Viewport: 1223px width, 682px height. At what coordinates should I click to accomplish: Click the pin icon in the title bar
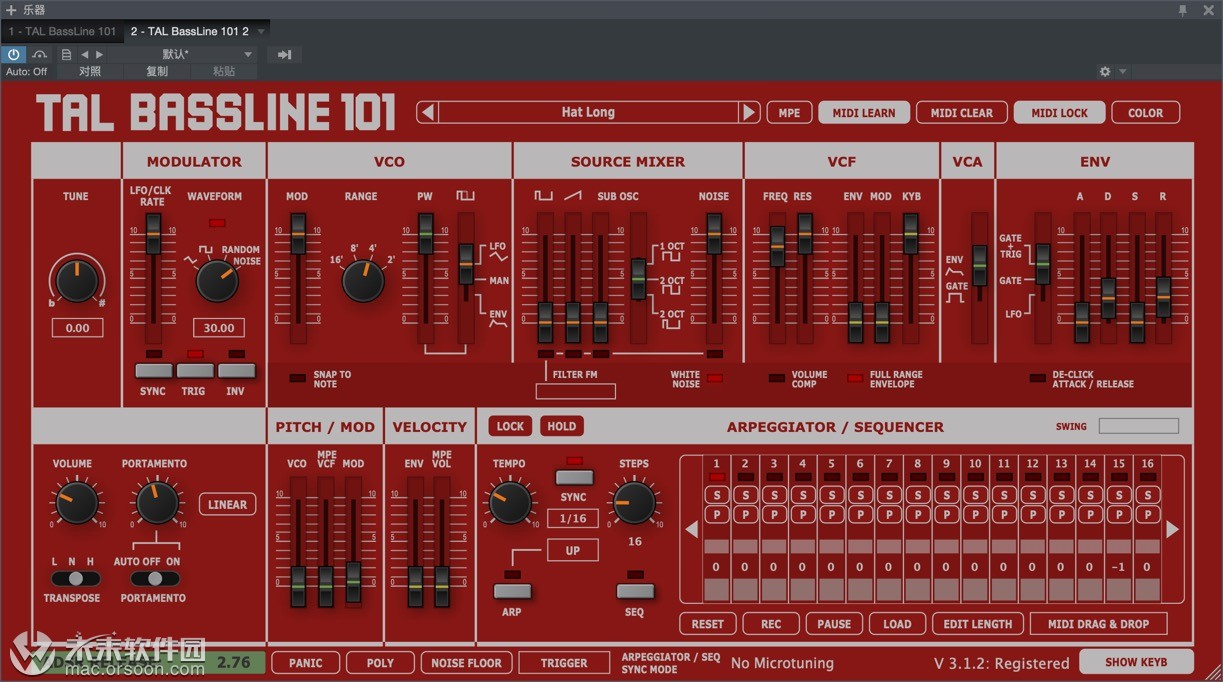click(x=1183, y=10)
